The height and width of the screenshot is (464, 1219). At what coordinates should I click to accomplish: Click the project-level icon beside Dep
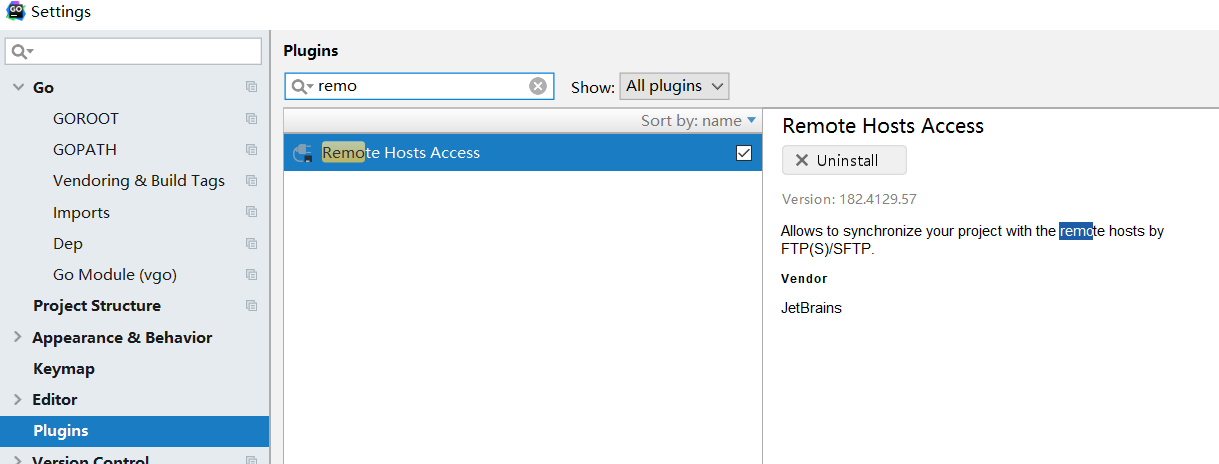pos(251,244)
